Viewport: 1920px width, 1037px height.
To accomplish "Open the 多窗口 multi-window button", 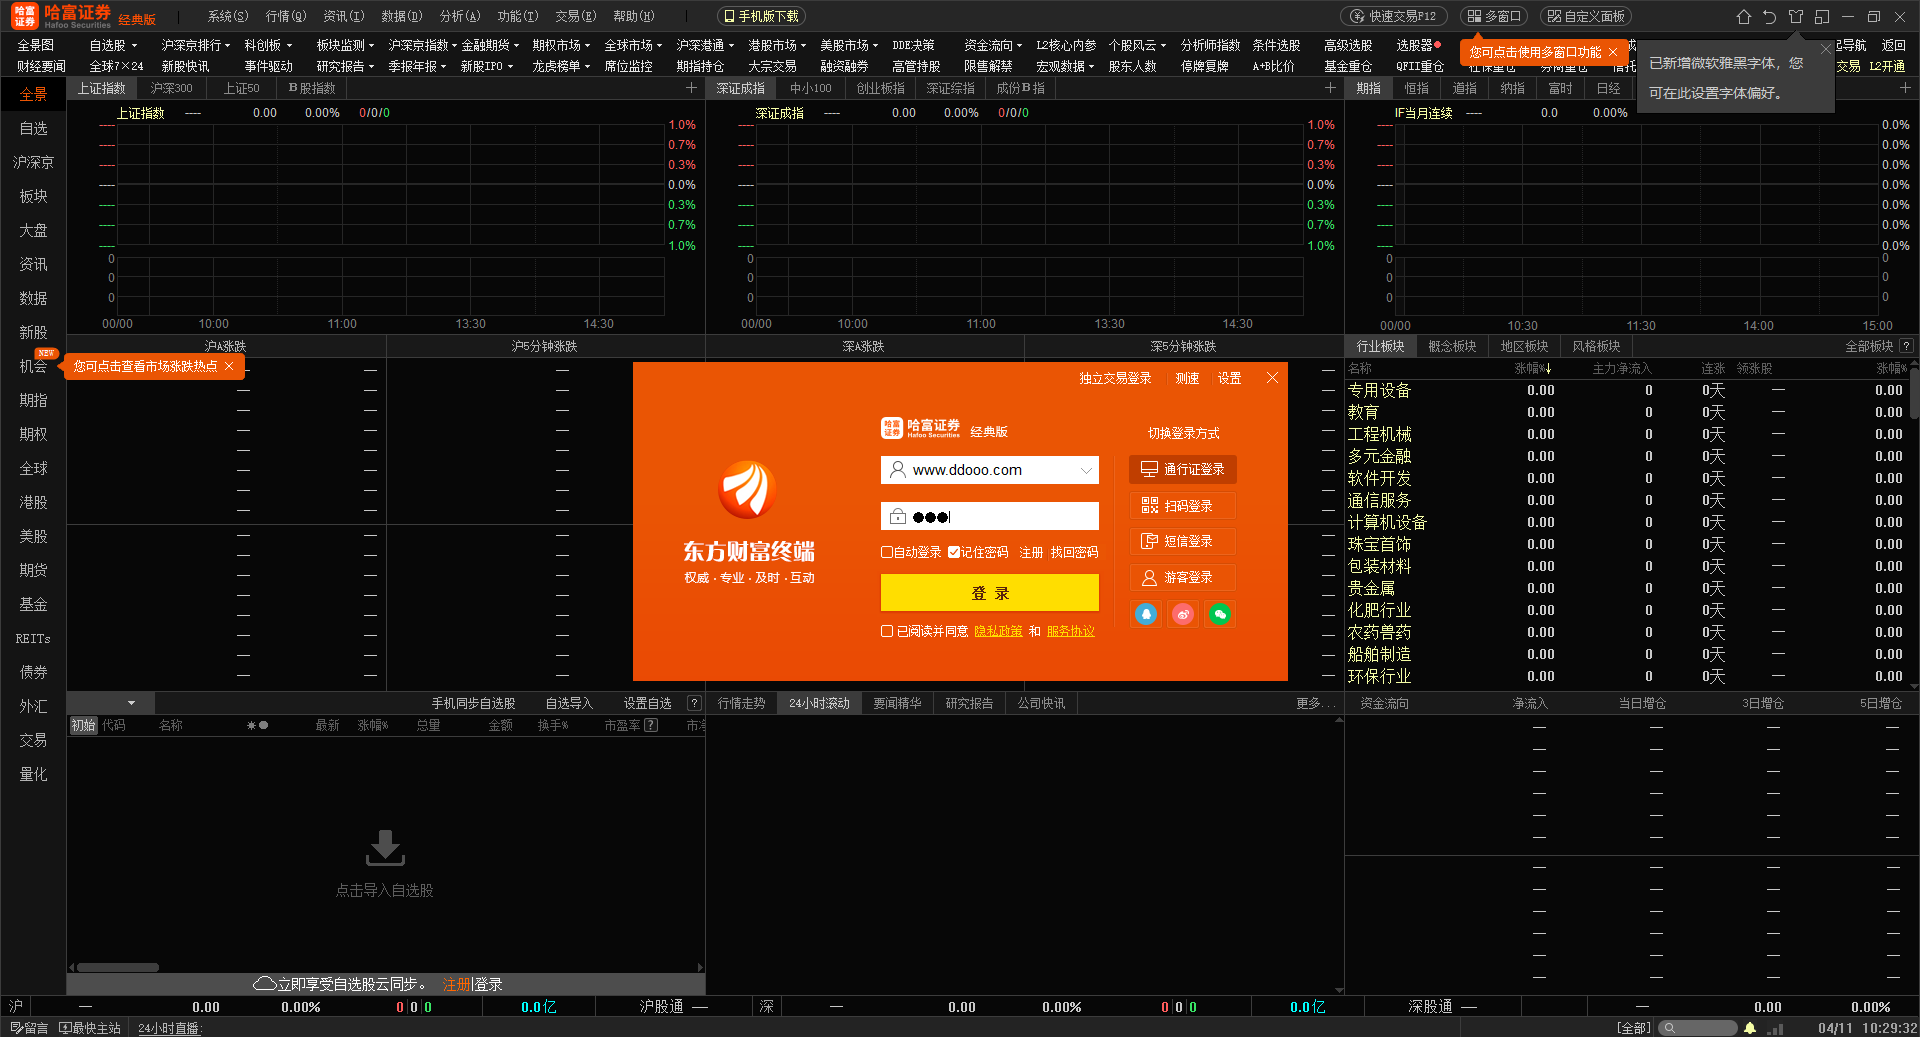I will point(1495,17).
